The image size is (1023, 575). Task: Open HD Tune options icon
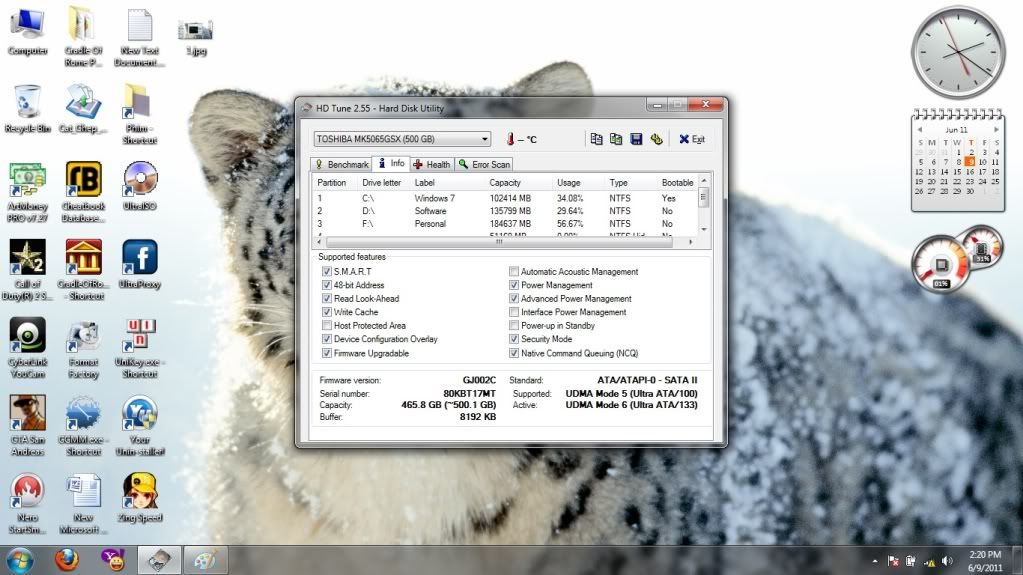[656, 139]
